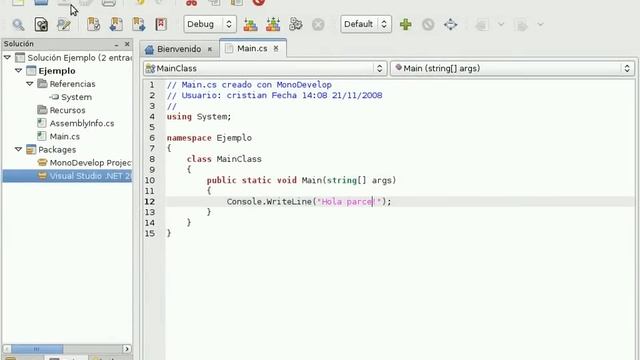This screenshot has height=360, width=640.
Task: Open the navigate forward history arrow
Action: coord(540,24)
